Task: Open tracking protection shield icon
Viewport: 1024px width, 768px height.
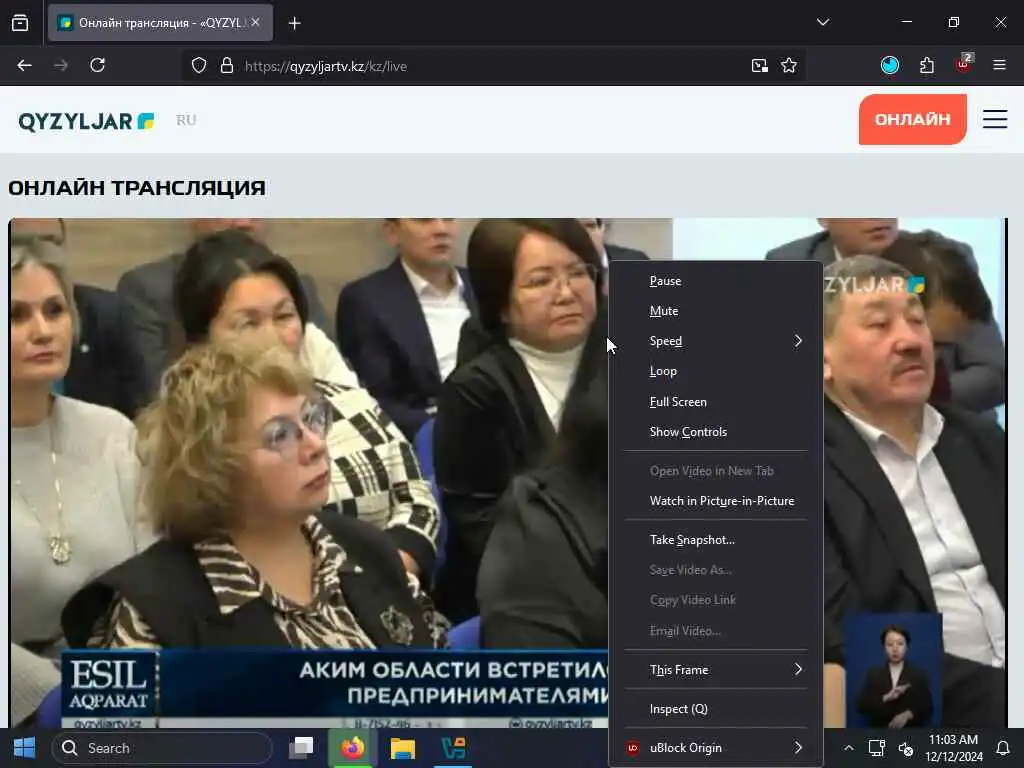Action: (199, 65)
